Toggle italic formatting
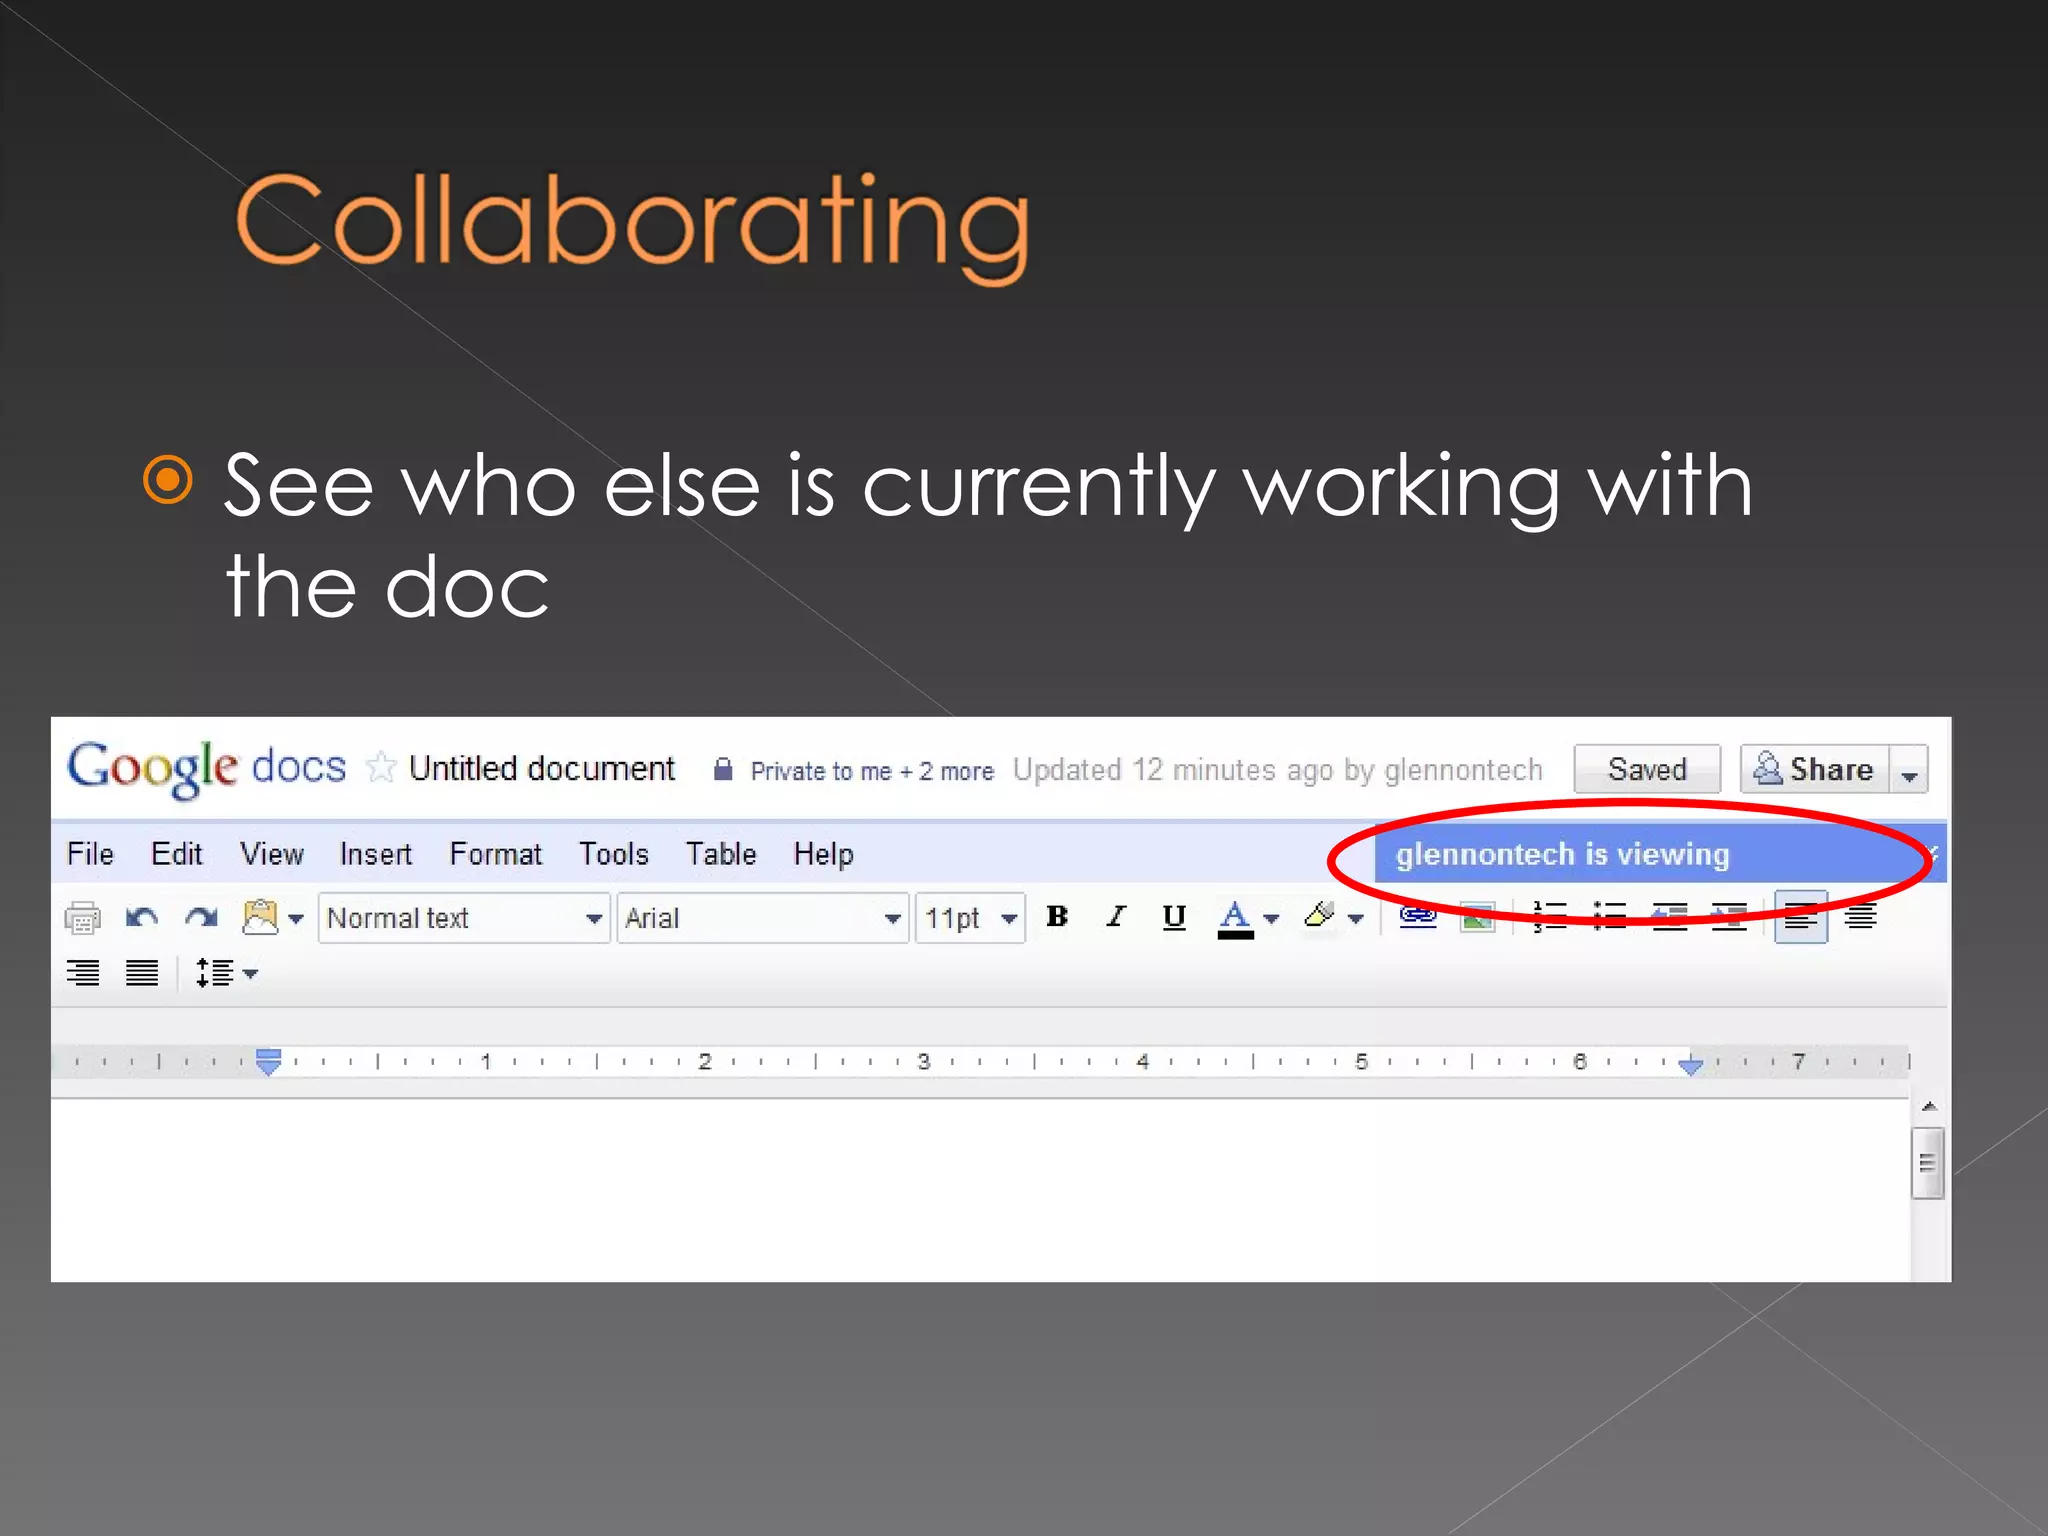The width and height of the screenshot is (2048, 1536). (x=1116, y=916)
